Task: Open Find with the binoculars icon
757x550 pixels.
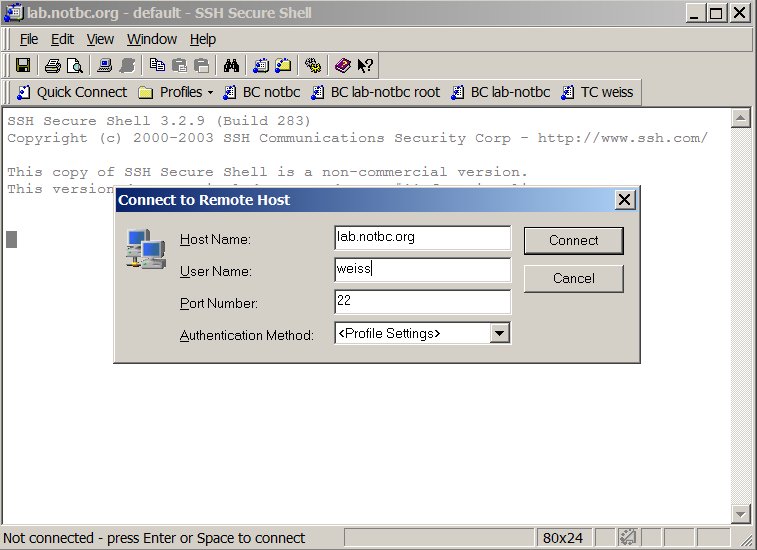Action: pos(231,66)
